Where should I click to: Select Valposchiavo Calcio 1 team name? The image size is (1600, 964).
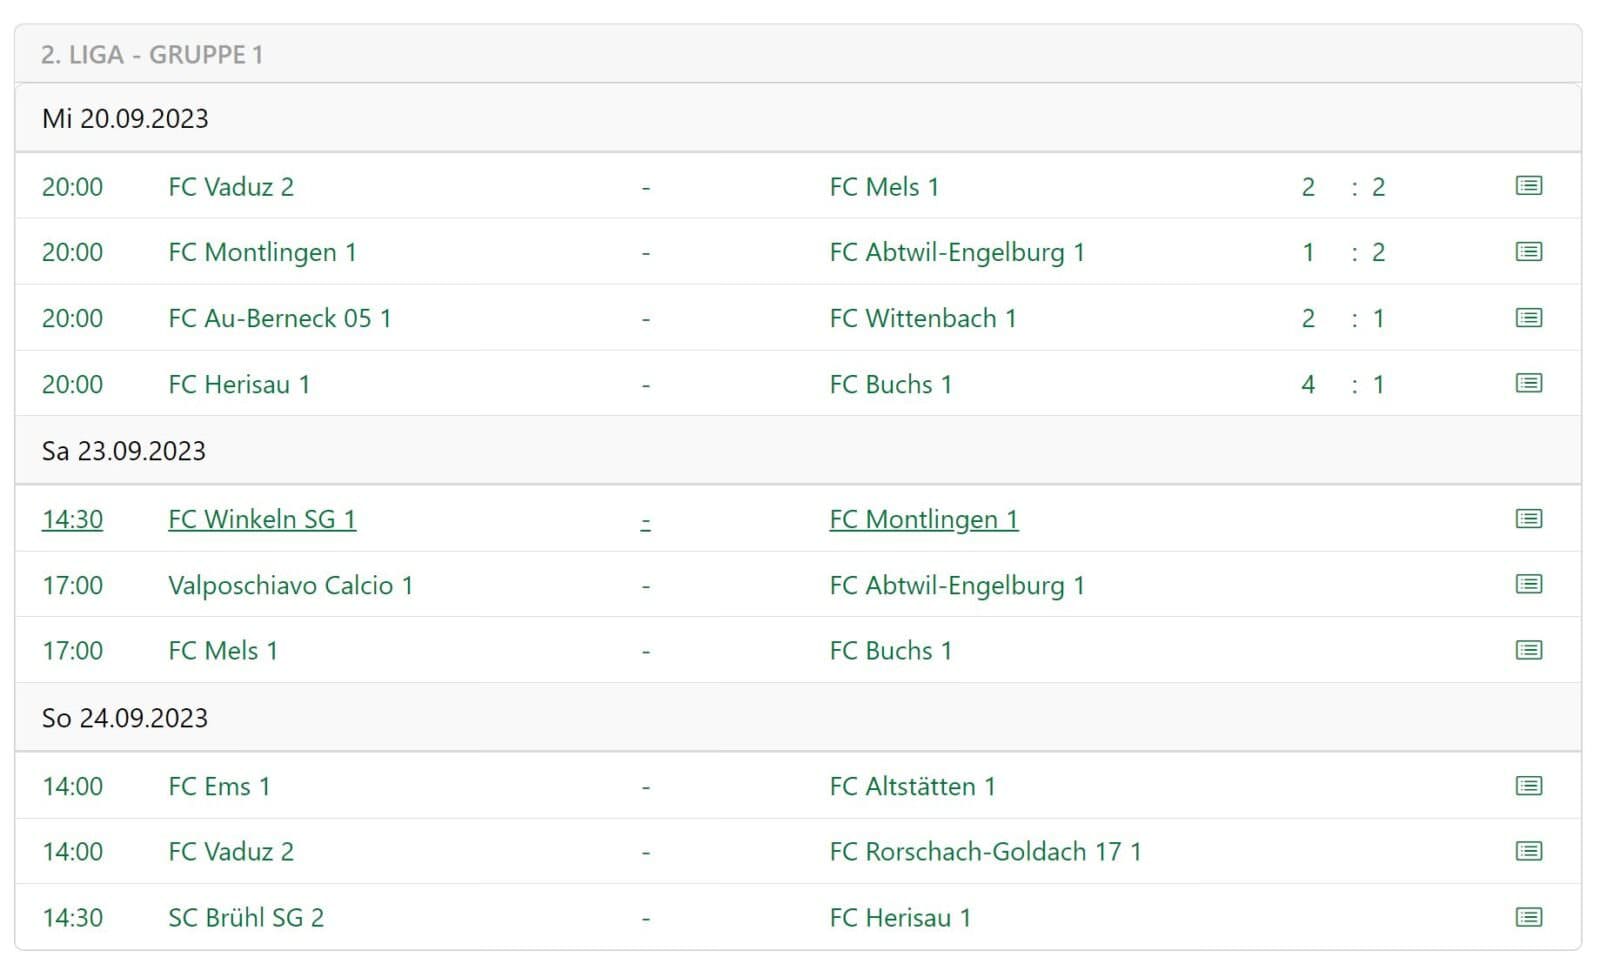pos(290,586)
